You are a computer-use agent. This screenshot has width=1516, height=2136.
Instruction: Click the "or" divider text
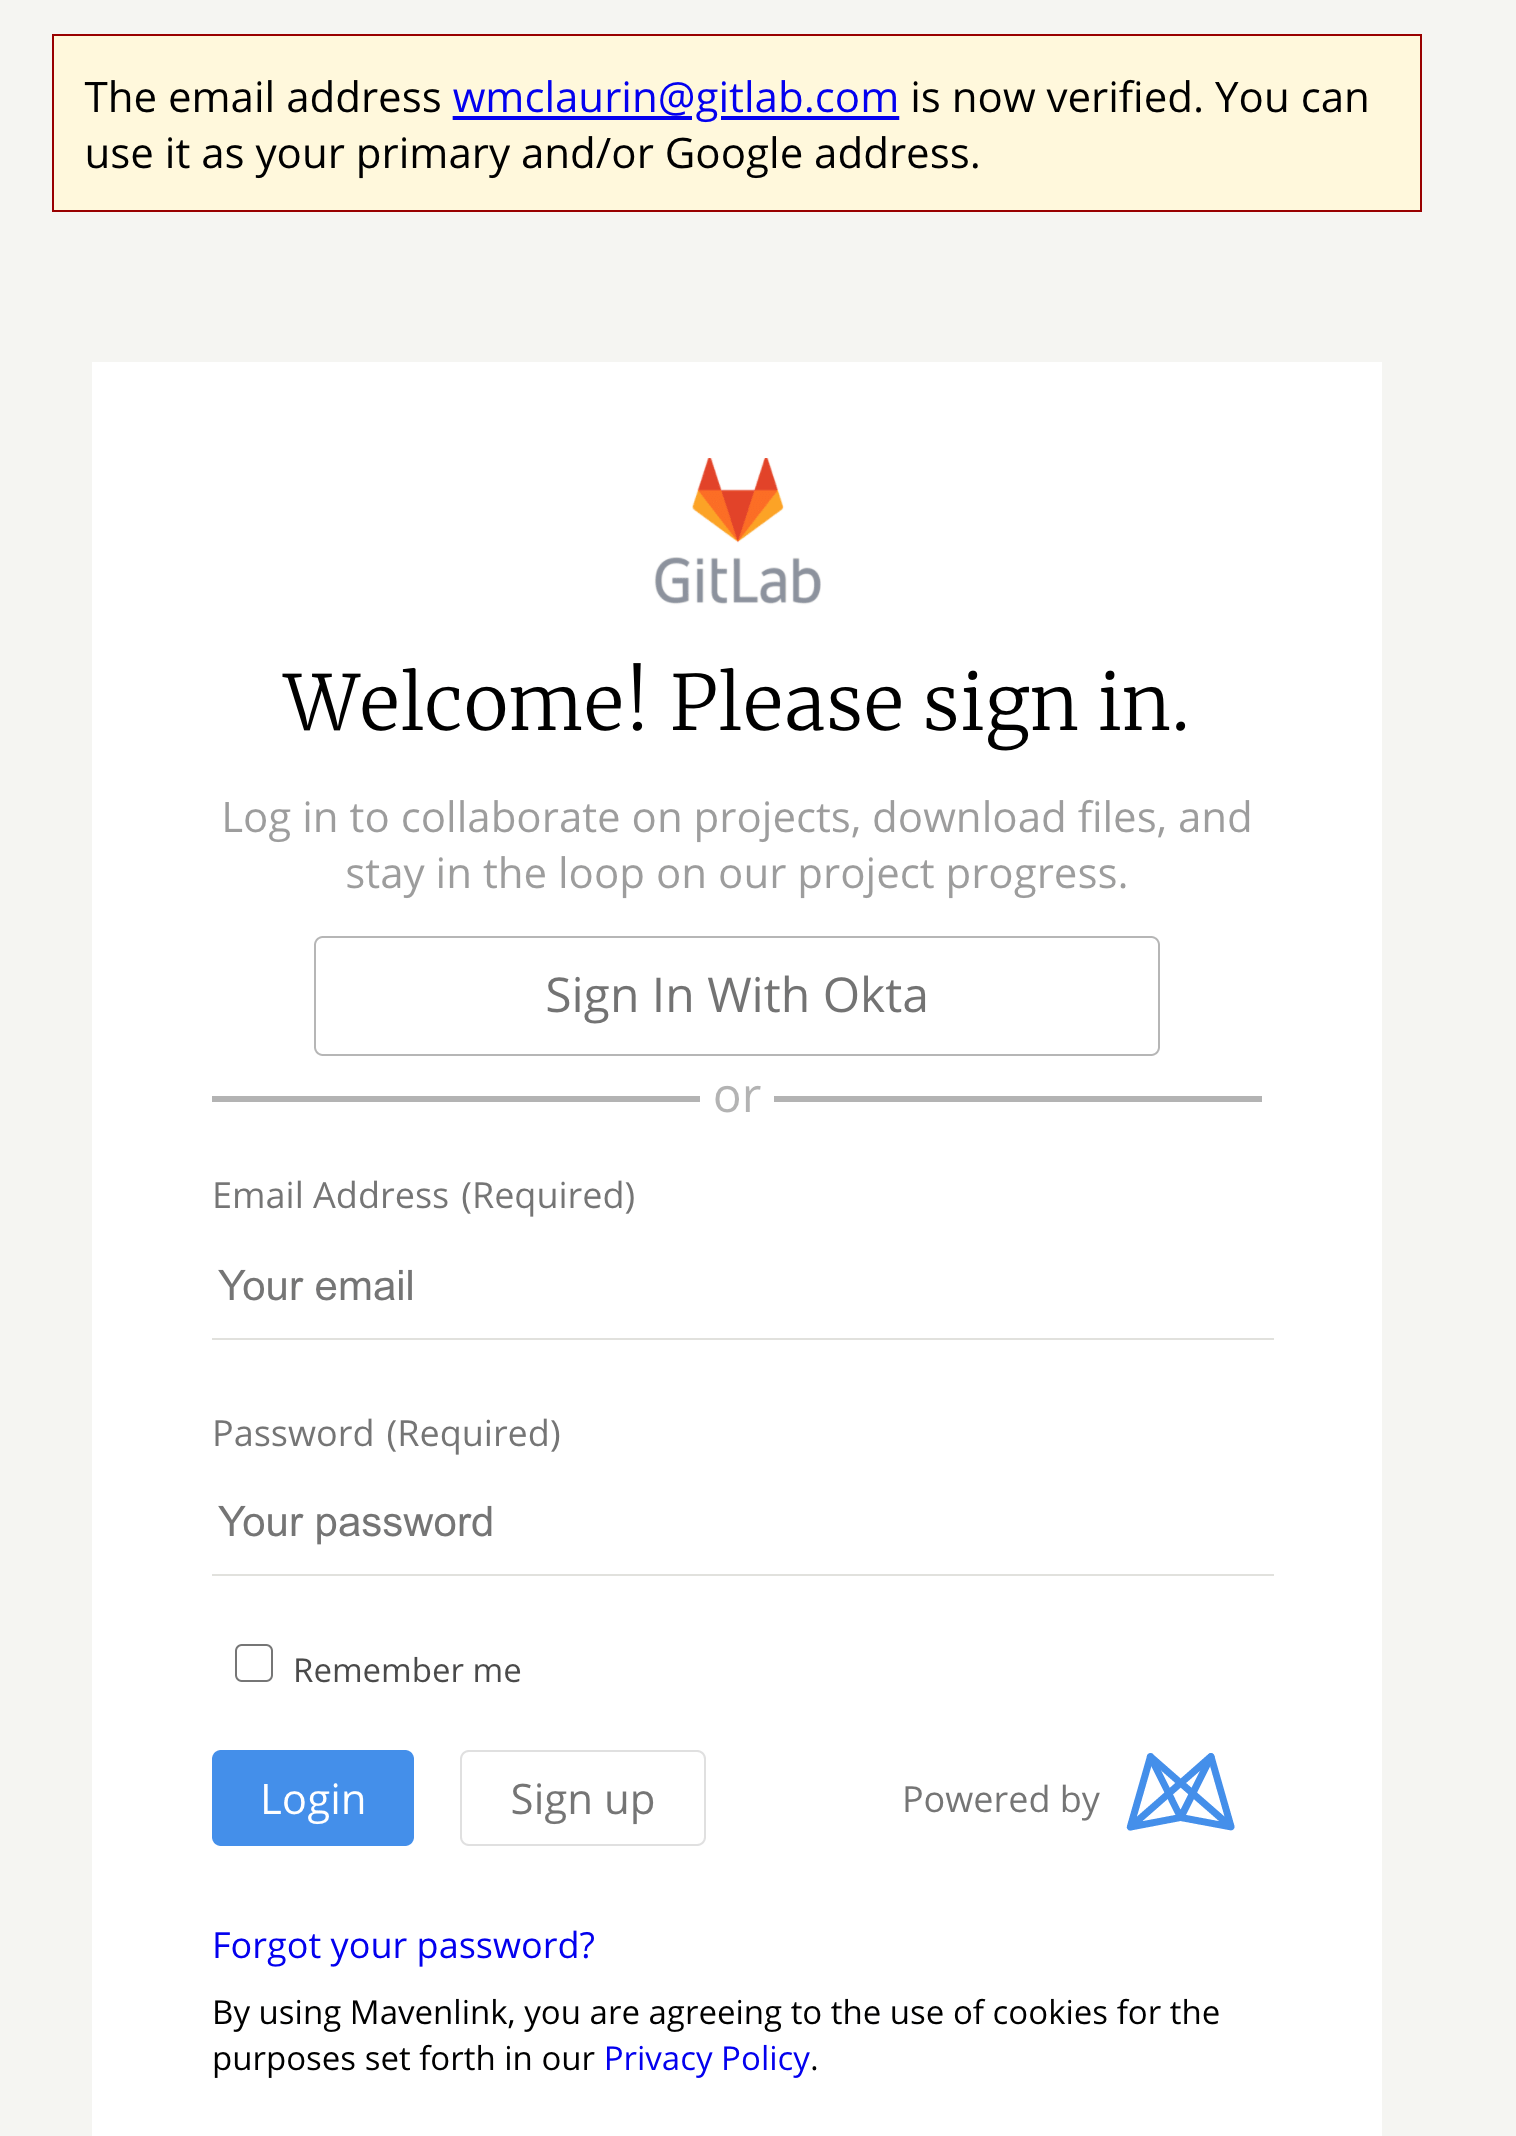pyautogui.click(x=737, y=1097)
